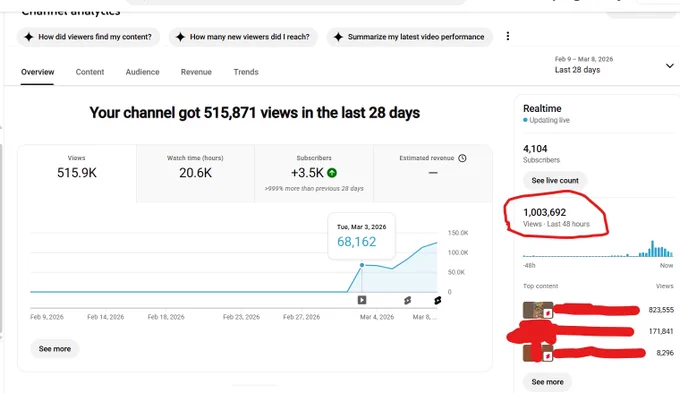This screenshot has height=393, width=680.
Task: Click the sparkle icon in the 'How many new viewers did I reach?' chip
Action: [x=180, y=37]
